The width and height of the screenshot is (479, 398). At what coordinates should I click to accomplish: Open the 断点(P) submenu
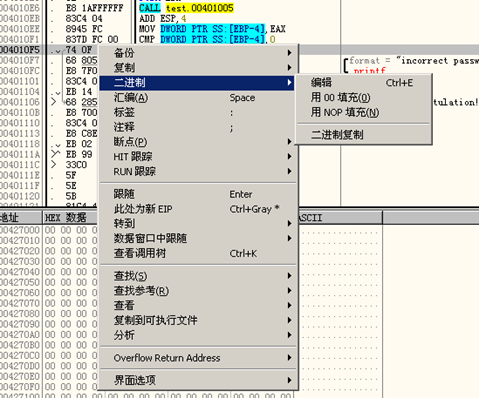pyautogui.click(x=197, y=142)
